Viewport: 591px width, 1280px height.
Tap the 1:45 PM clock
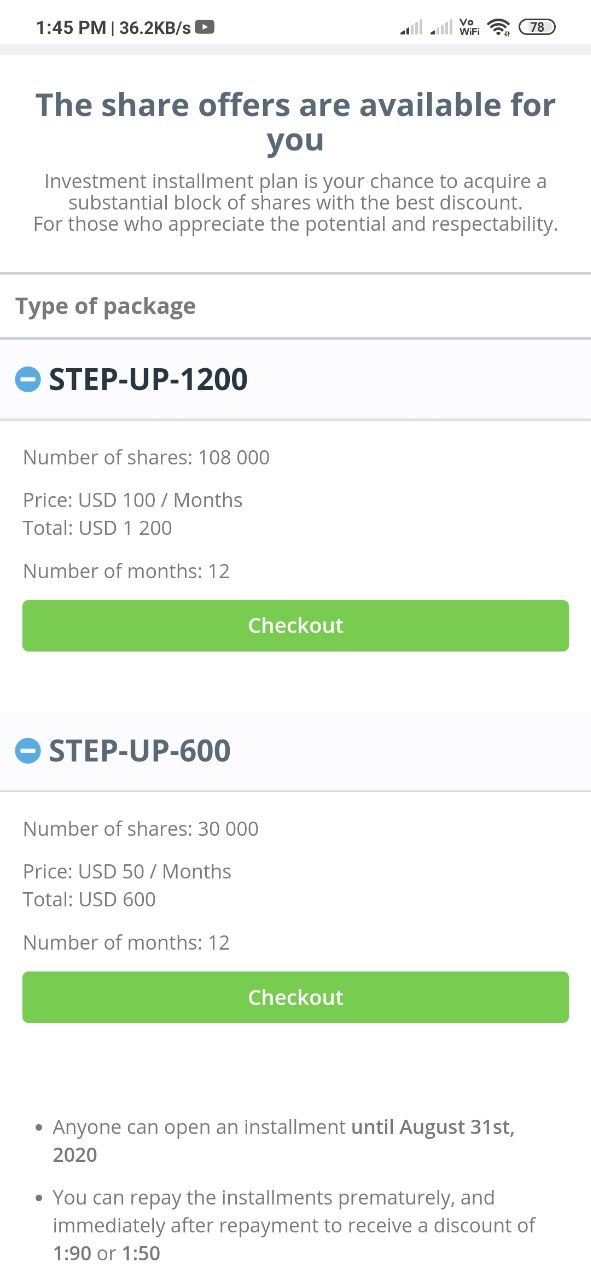coord(70,28)
